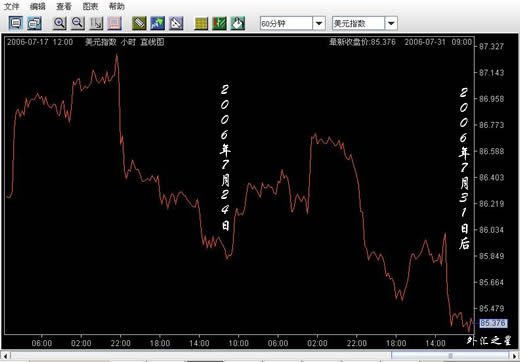Click the yellow grid toolbar icon
The image size is (520, 362).
point(201,23)
